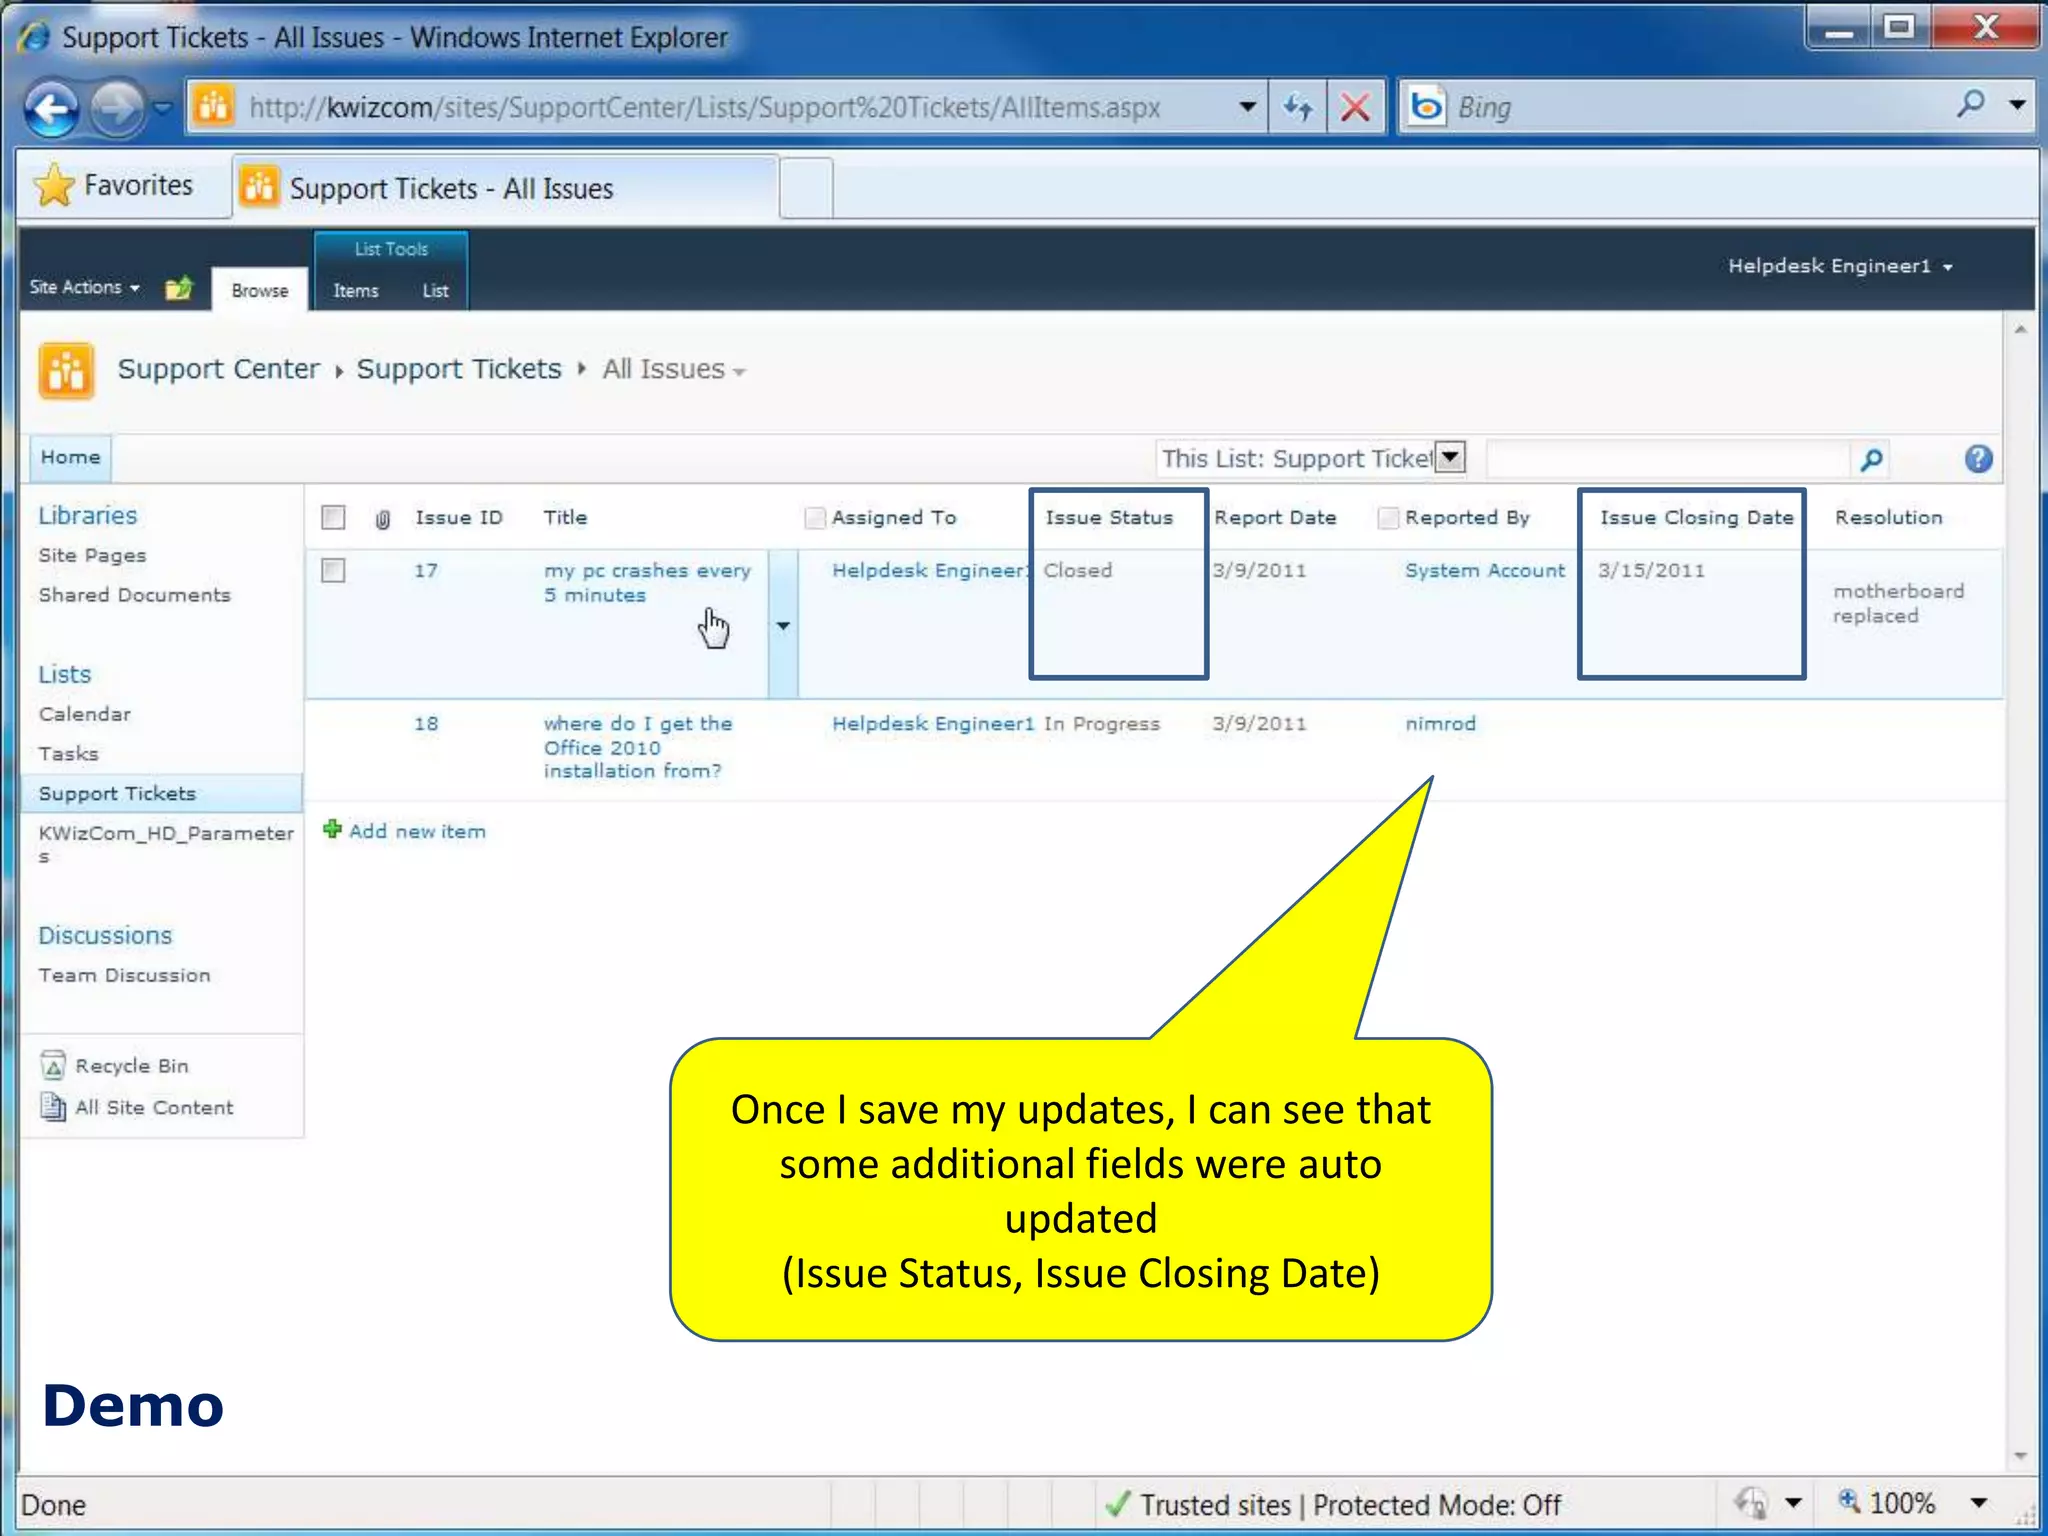Toggle the Reported By column filter checkbox
2048x1536 pixels.
coord(1388,517)
